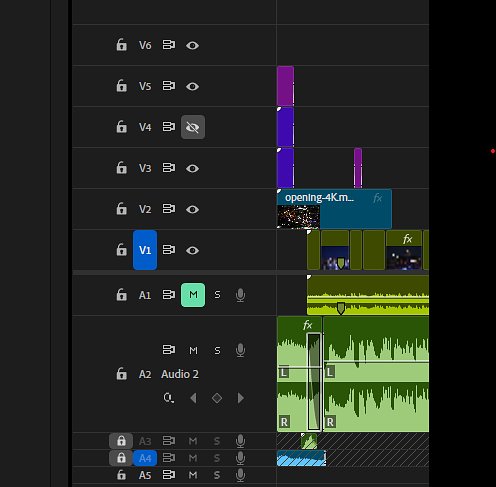The width and height of the screenshot is (496, 487).
Task: Toggle A4 track targeting button
Action: (x=145, y=458)
